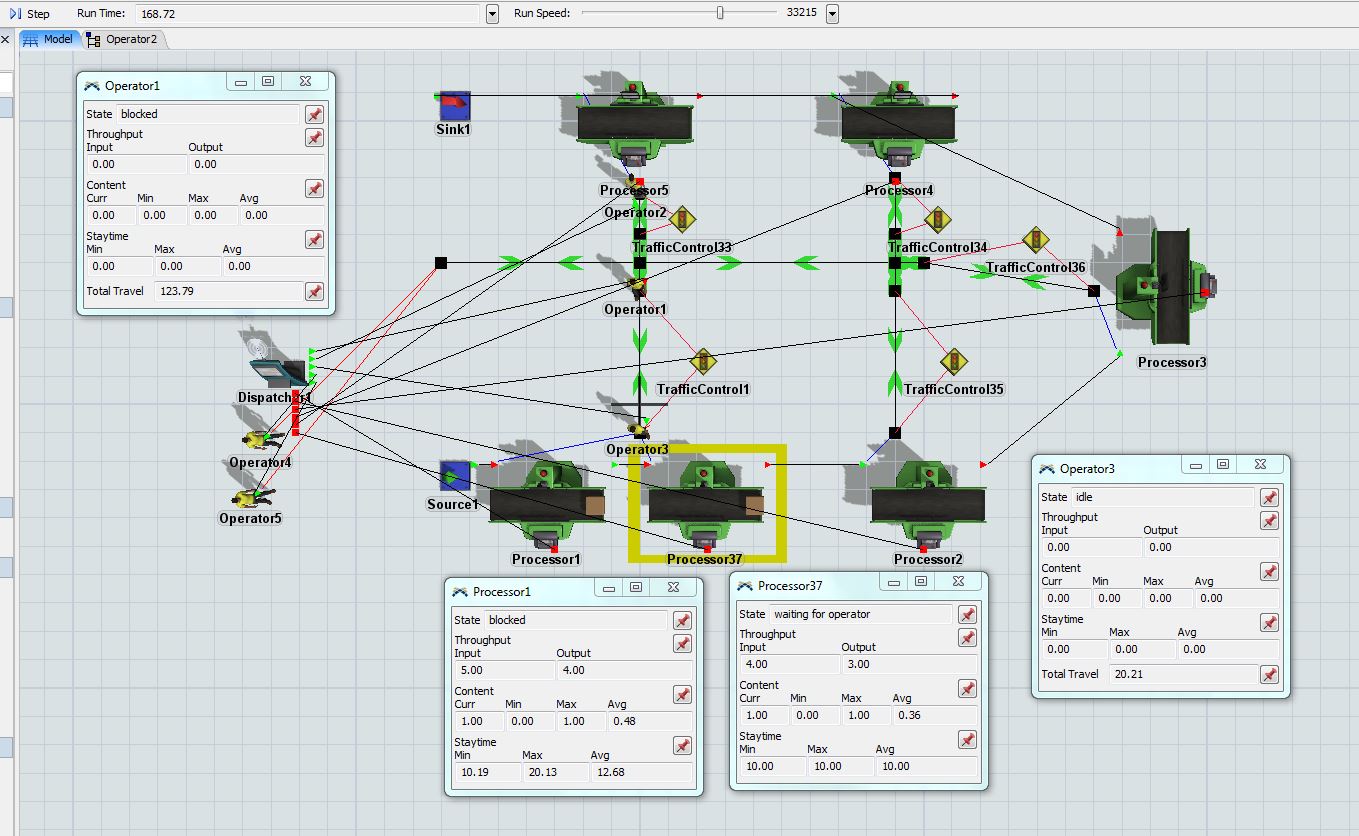This screenshot has height=836, width=1359.
Task: Click the Run Time value field
Action: pyautogui.click(x=307, y=14)
